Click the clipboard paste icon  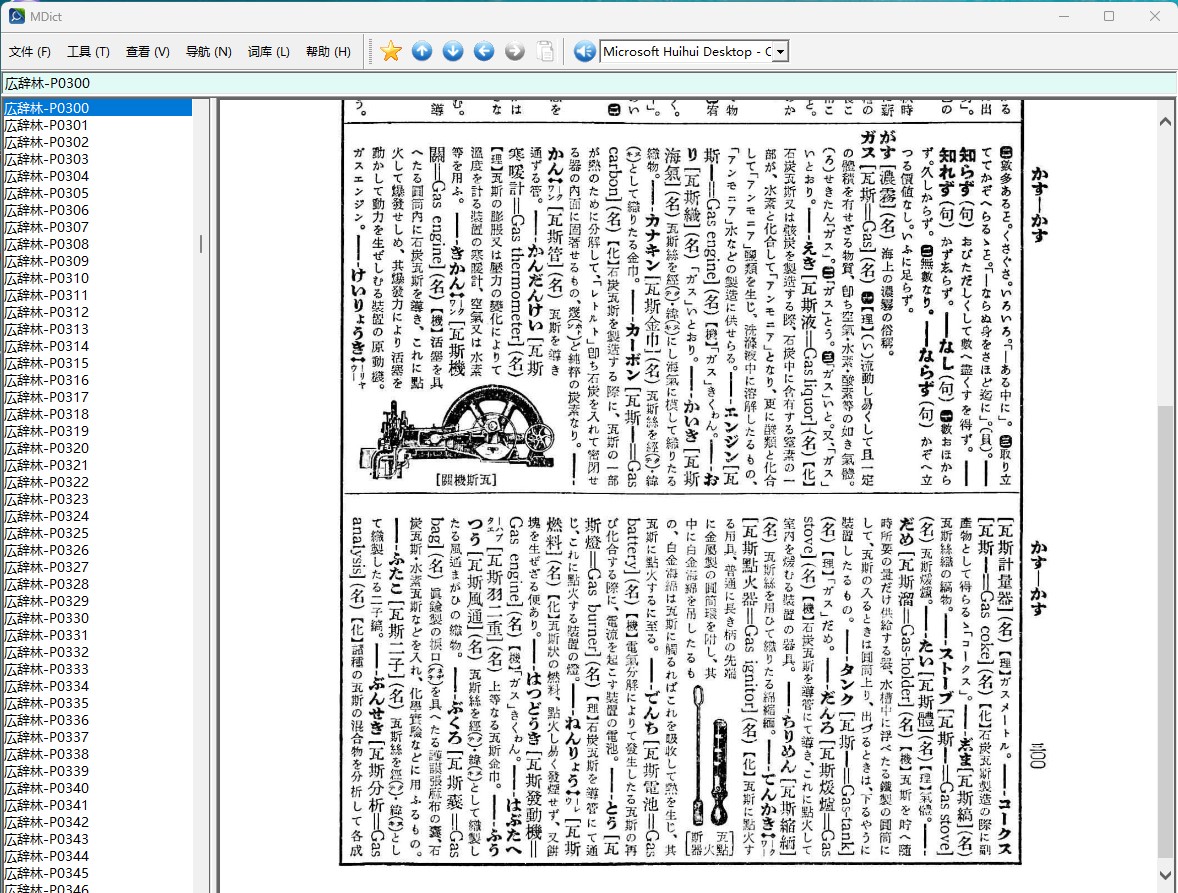click(x=545, y=51)
